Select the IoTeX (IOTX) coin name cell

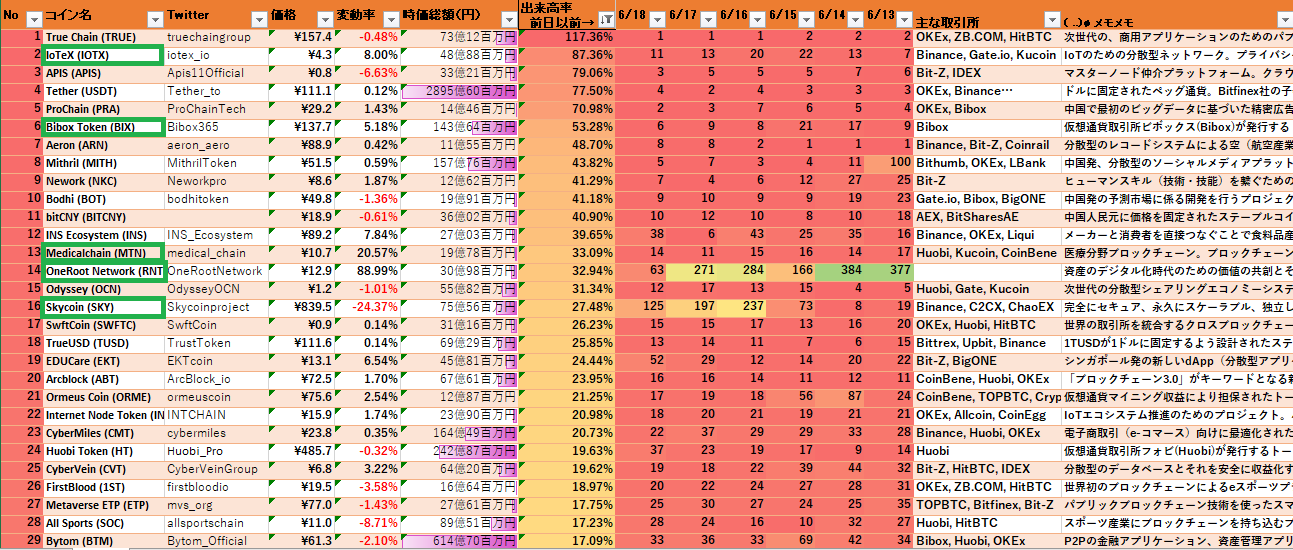coord(102,55)
